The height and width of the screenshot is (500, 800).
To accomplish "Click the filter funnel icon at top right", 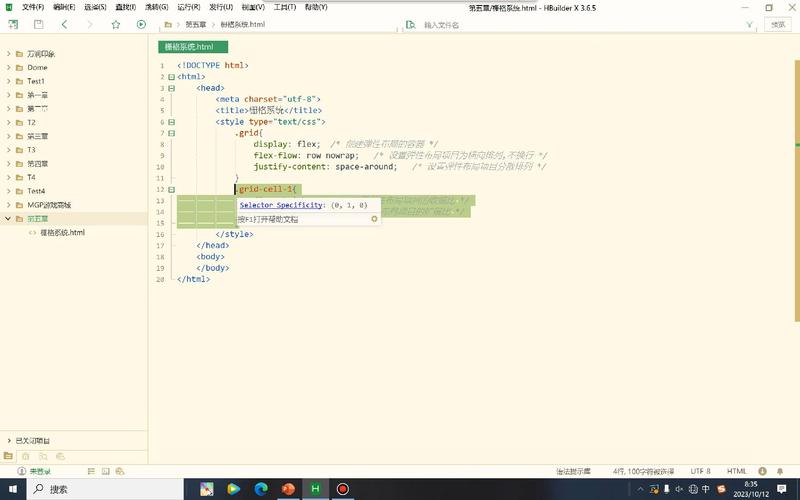I will pos(749,24).
